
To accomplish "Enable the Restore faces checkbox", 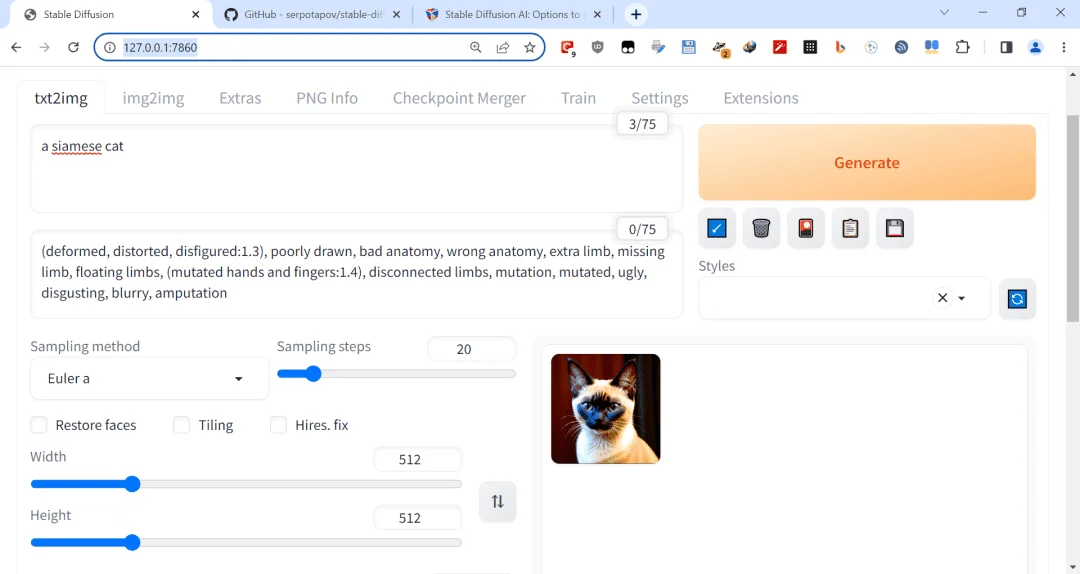I will click(x=39, y=425).
